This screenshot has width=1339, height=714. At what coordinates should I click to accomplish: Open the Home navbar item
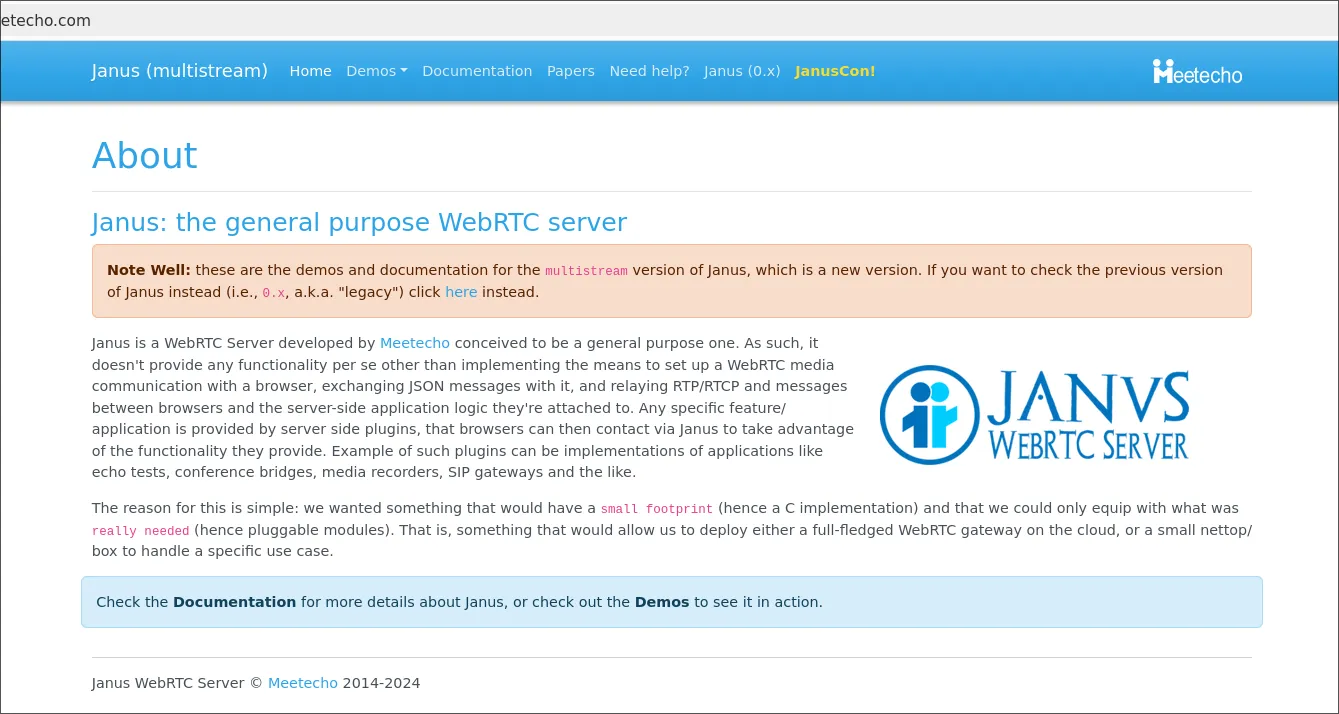(310, 71)
